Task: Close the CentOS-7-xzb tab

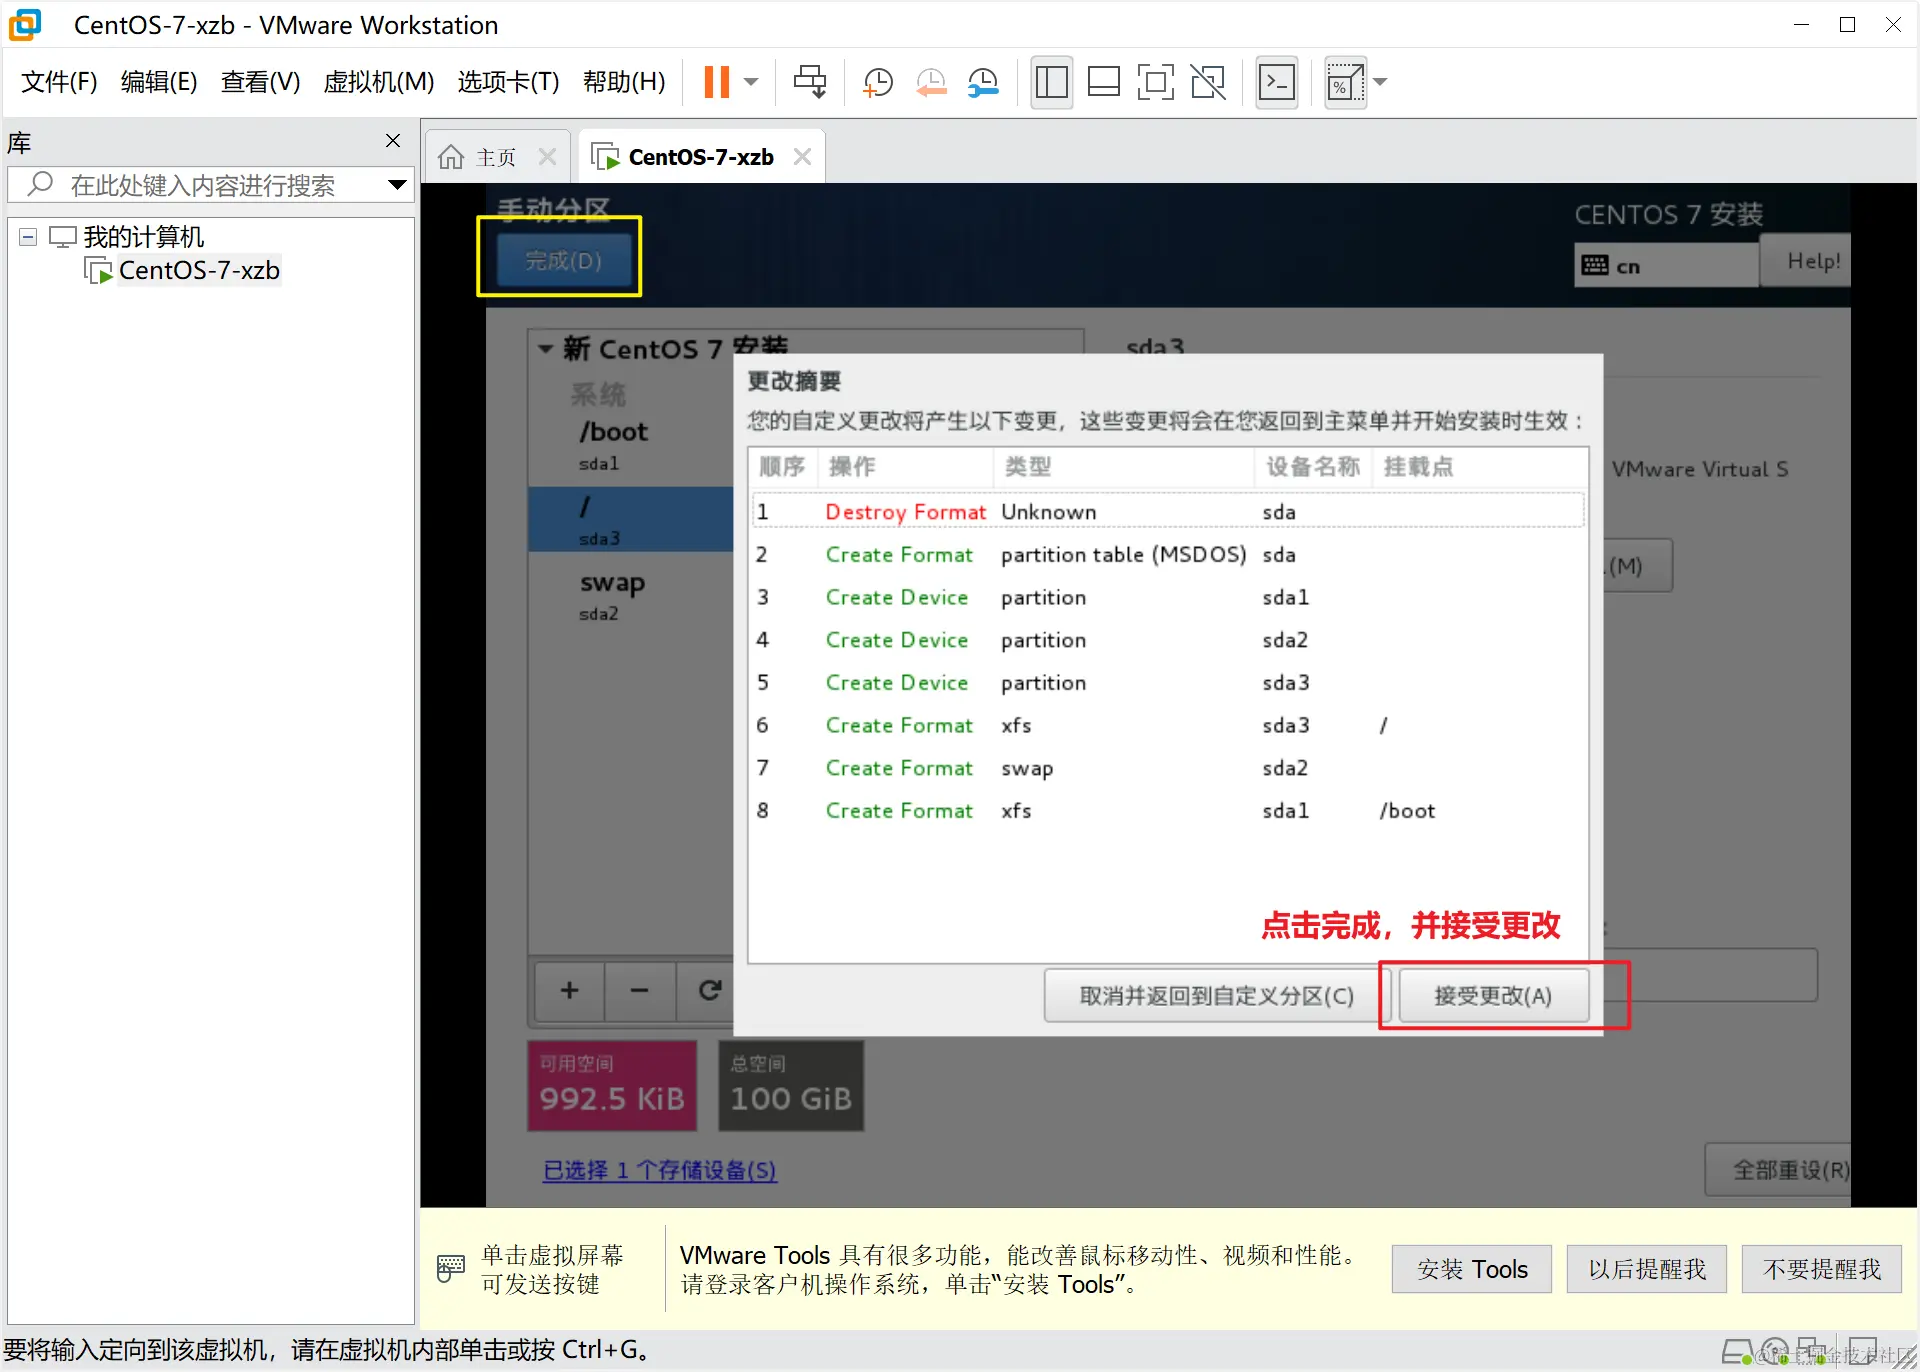Action: point(802,157)
